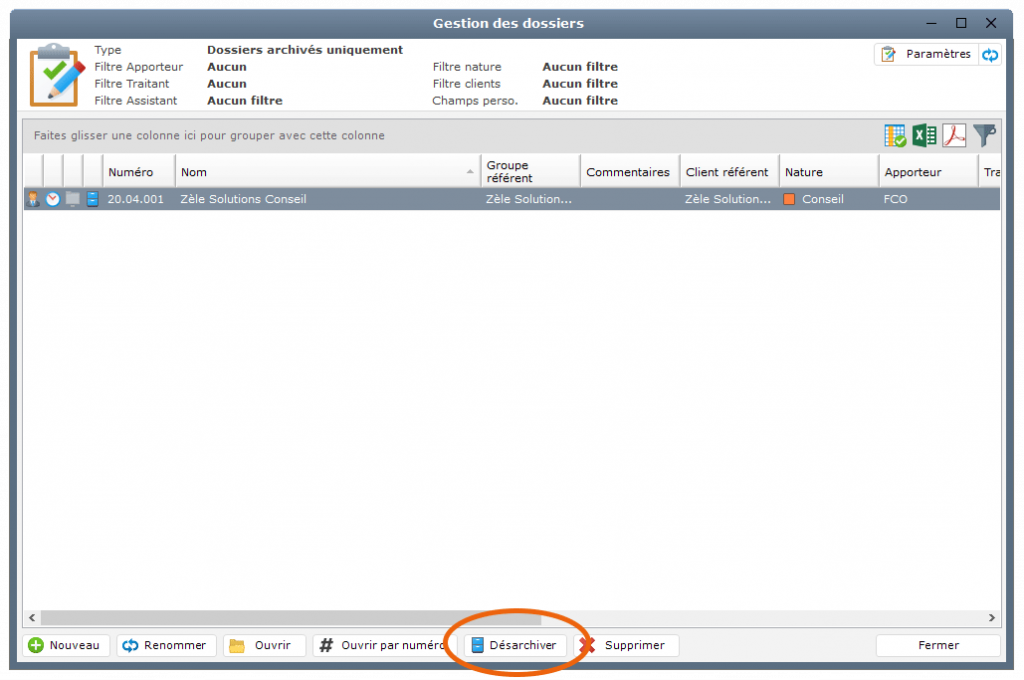Click Ouvrir par numéro button

coord(382,646)
